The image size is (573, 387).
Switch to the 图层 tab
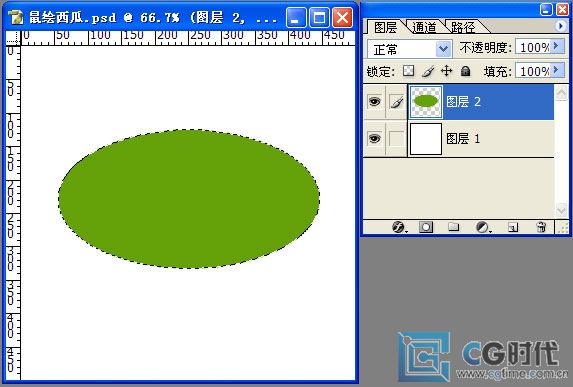(386, 27)
